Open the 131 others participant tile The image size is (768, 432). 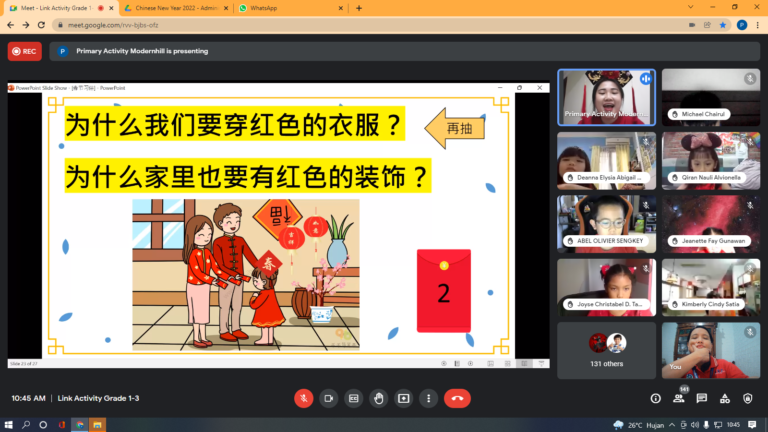[606, 349]
